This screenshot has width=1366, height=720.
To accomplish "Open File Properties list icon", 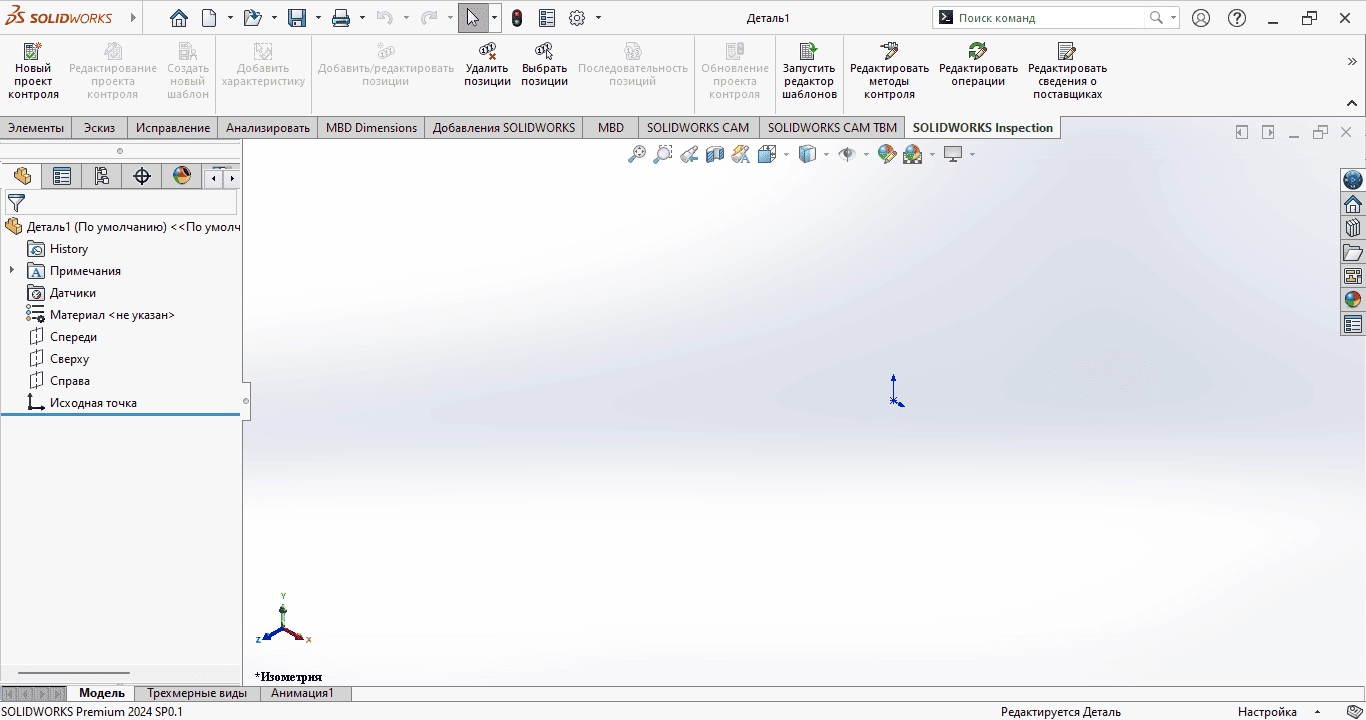I will click(x=547, y=18).
